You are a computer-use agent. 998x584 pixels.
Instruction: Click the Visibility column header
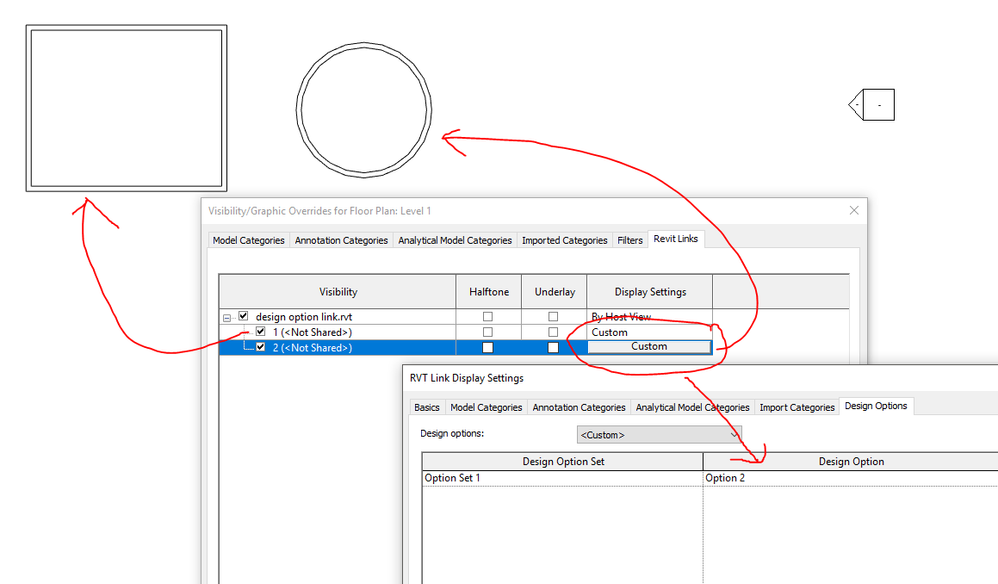click(338, 292)
